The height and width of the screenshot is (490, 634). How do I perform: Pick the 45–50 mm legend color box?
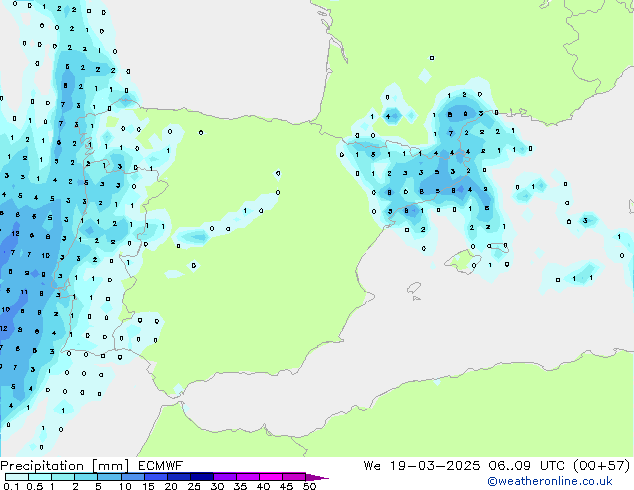pos(294,477)
